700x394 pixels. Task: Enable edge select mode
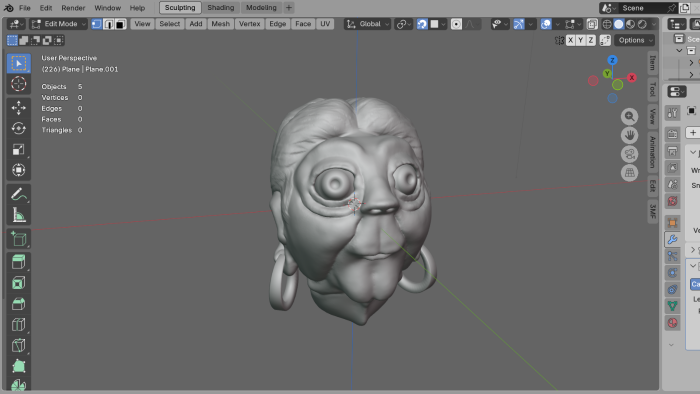click(108, 24)
